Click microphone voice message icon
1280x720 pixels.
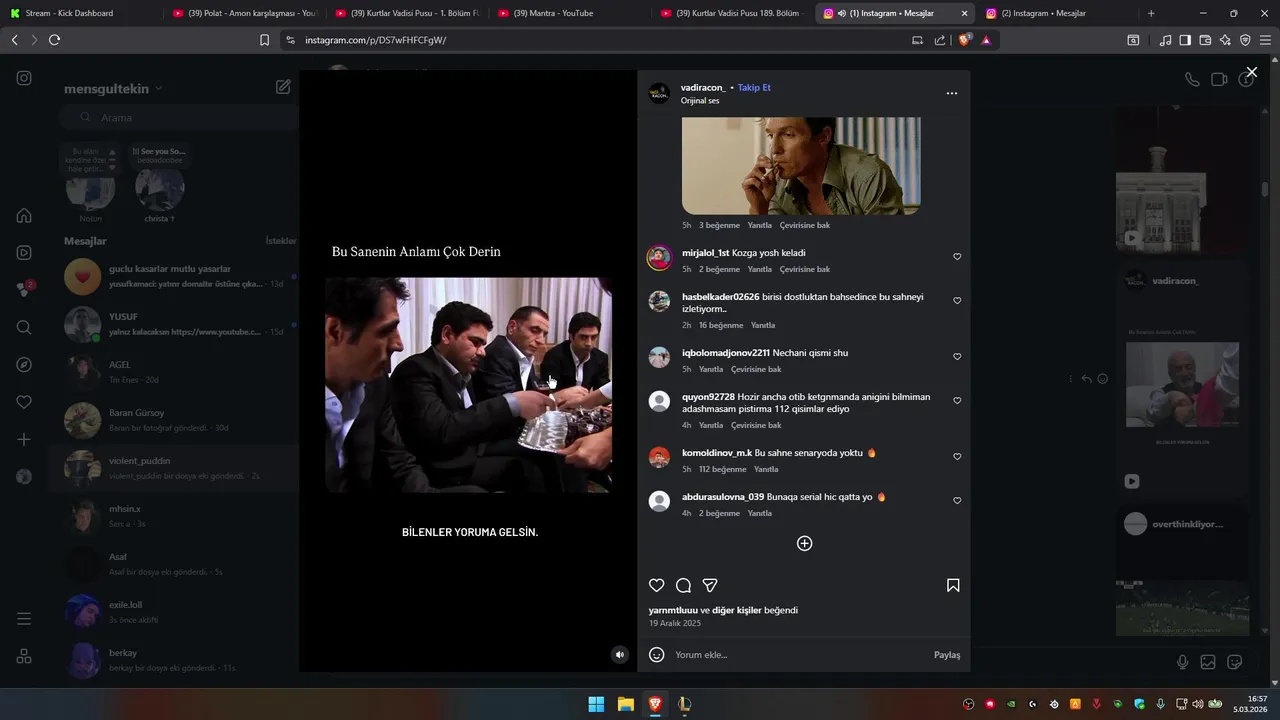click(1183, 662)
